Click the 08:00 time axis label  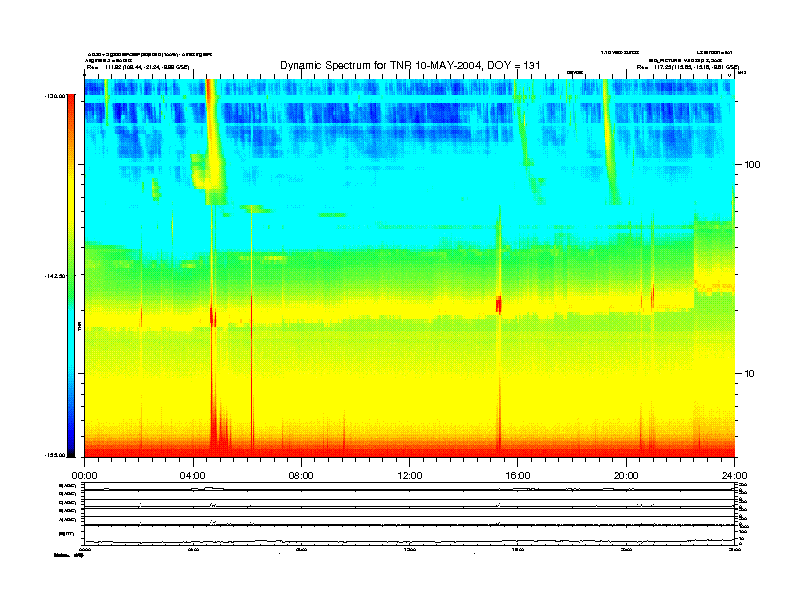tap(301, 476)
